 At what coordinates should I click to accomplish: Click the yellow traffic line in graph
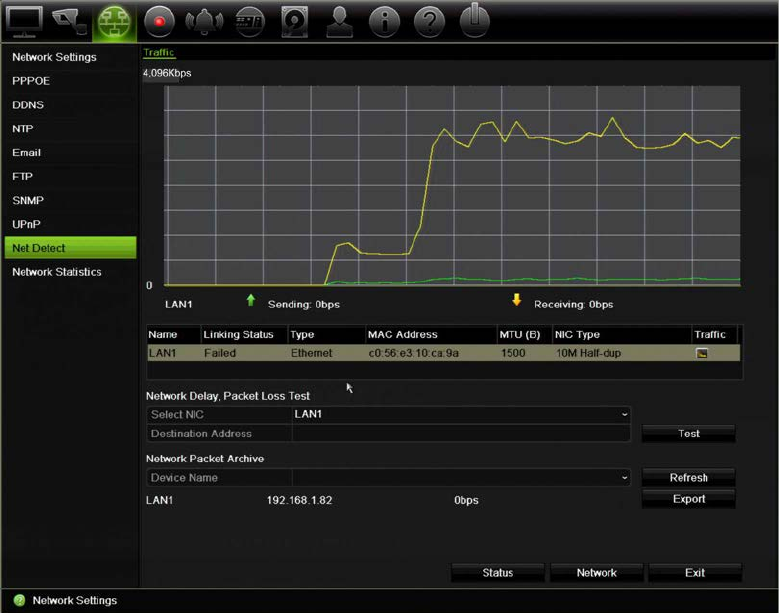pos(426,184)
